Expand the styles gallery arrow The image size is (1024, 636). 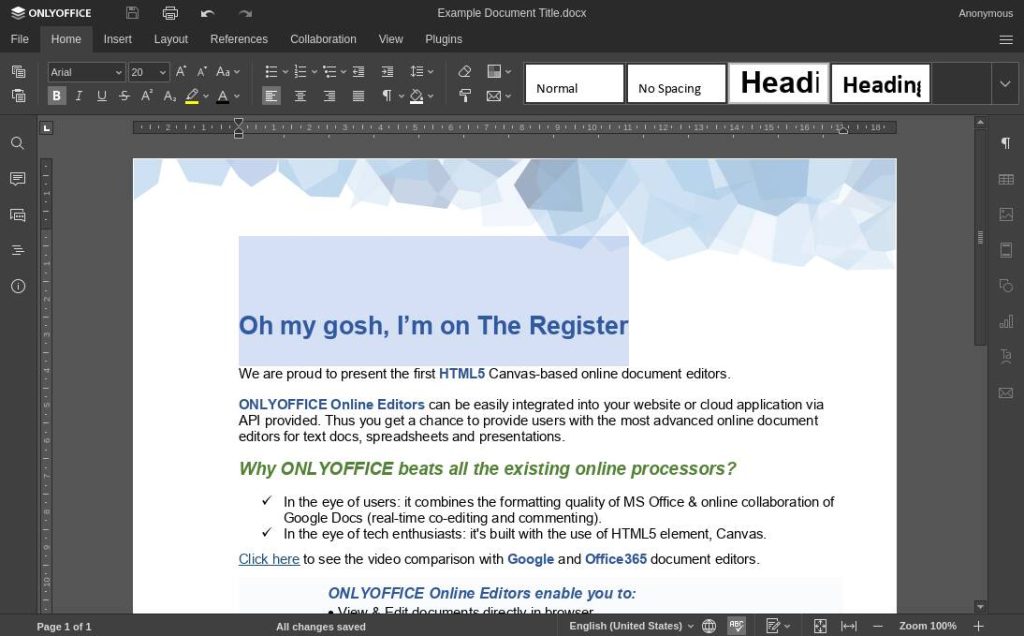click(x=1004, y=84)
